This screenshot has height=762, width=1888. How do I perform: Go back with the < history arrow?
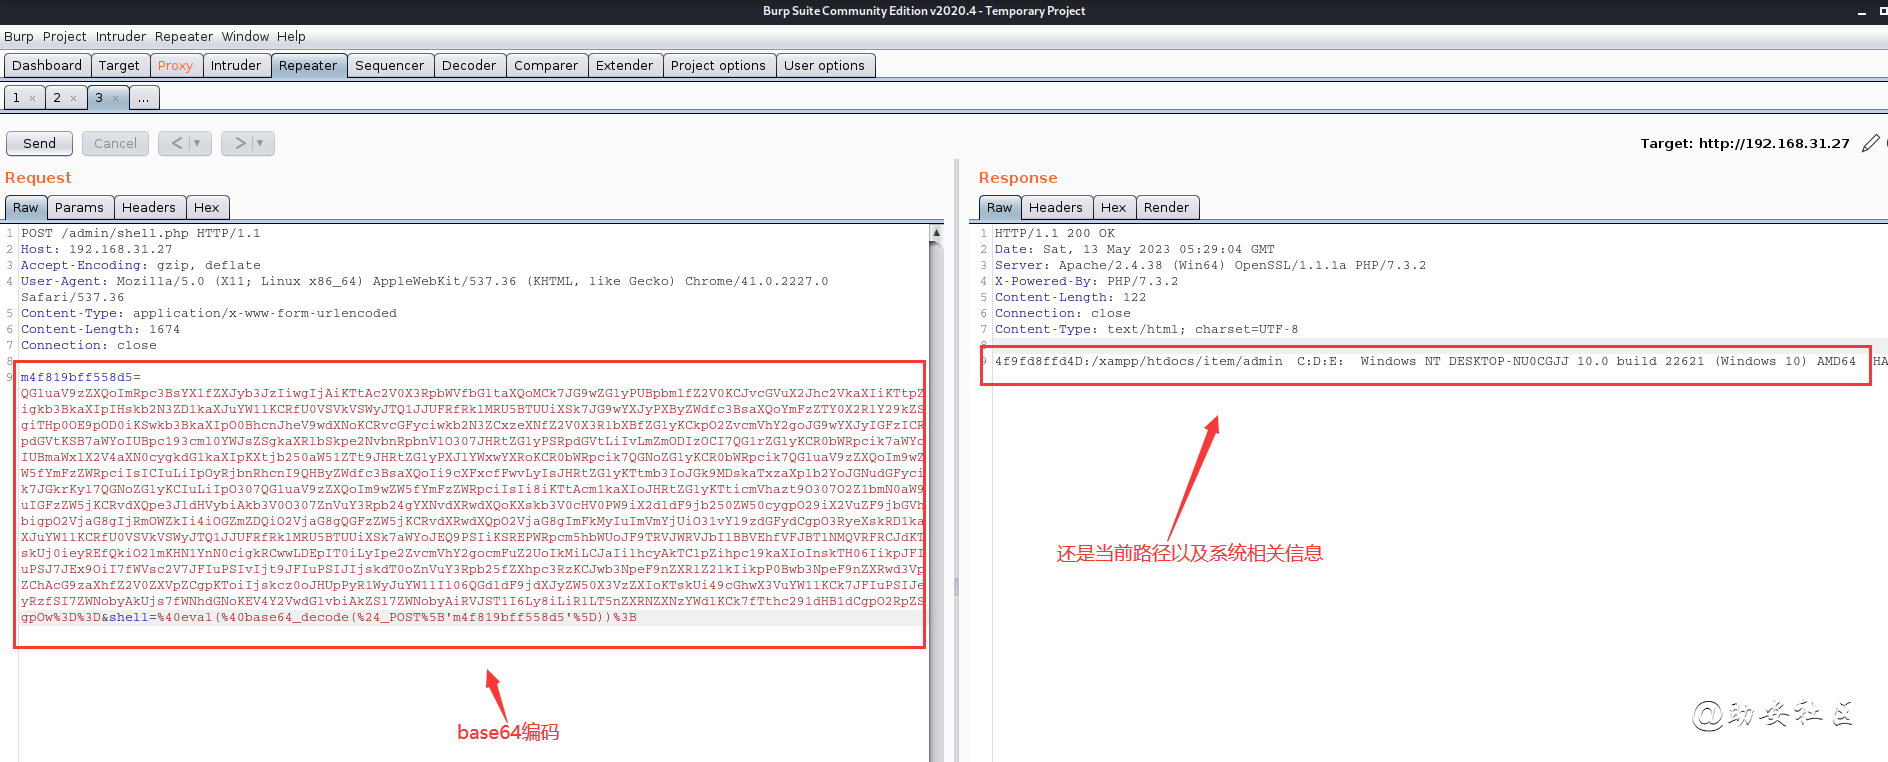point(177,143)
